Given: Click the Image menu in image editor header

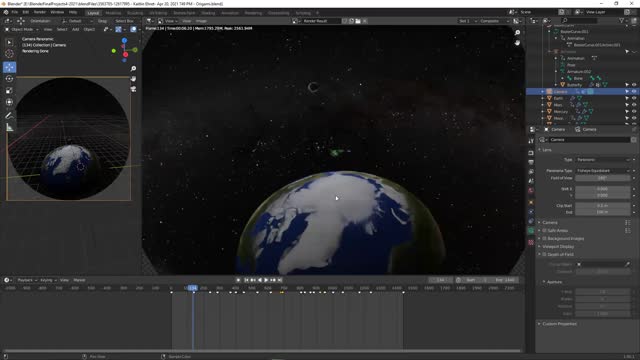Looking at the screenshot, I should pyautogui.click(x=201, y=21).
